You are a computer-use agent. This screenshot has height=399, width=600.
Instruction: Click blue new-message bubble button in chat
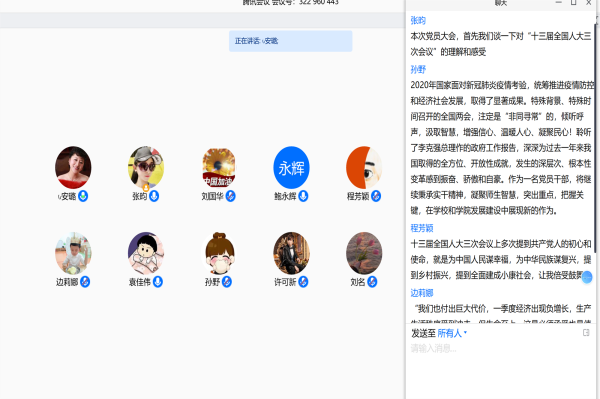point(587,277)
